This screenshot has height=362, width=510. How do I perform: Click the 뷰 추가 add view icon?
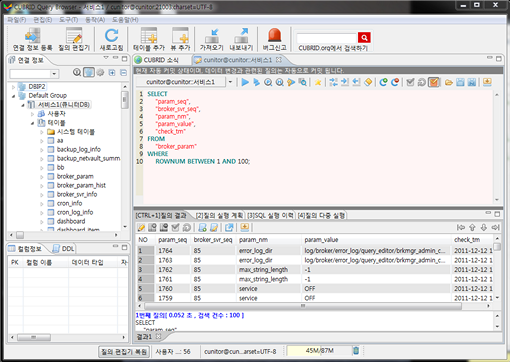(180, 36)
